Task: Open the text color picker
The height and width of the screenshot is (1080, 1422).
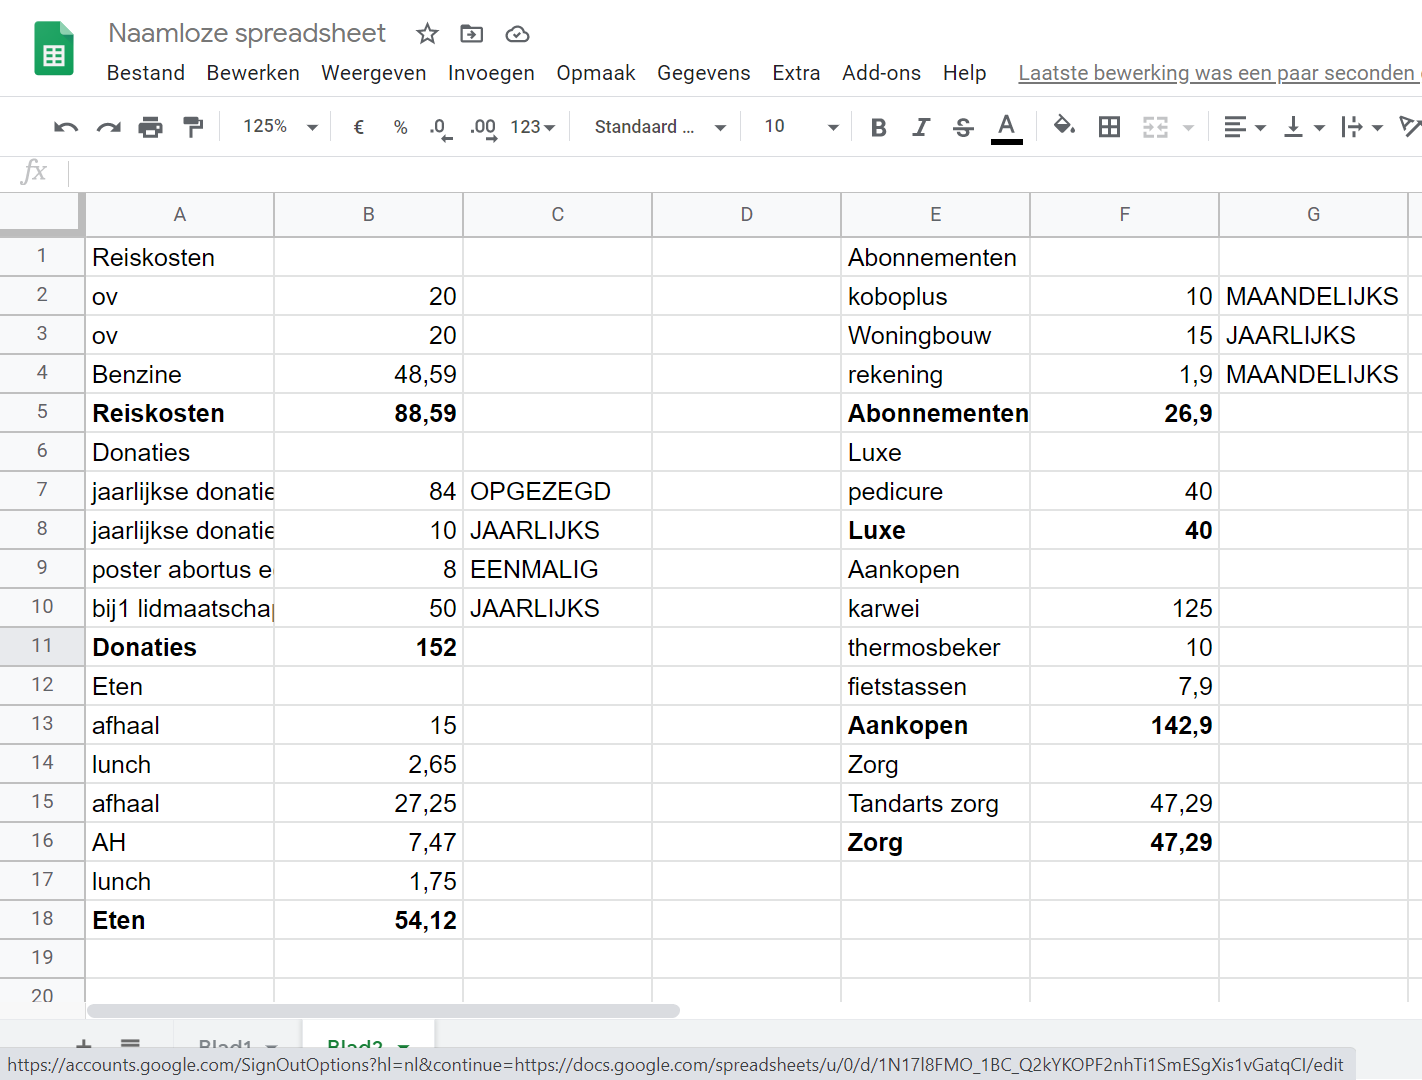Action: tap(1007, 128)
